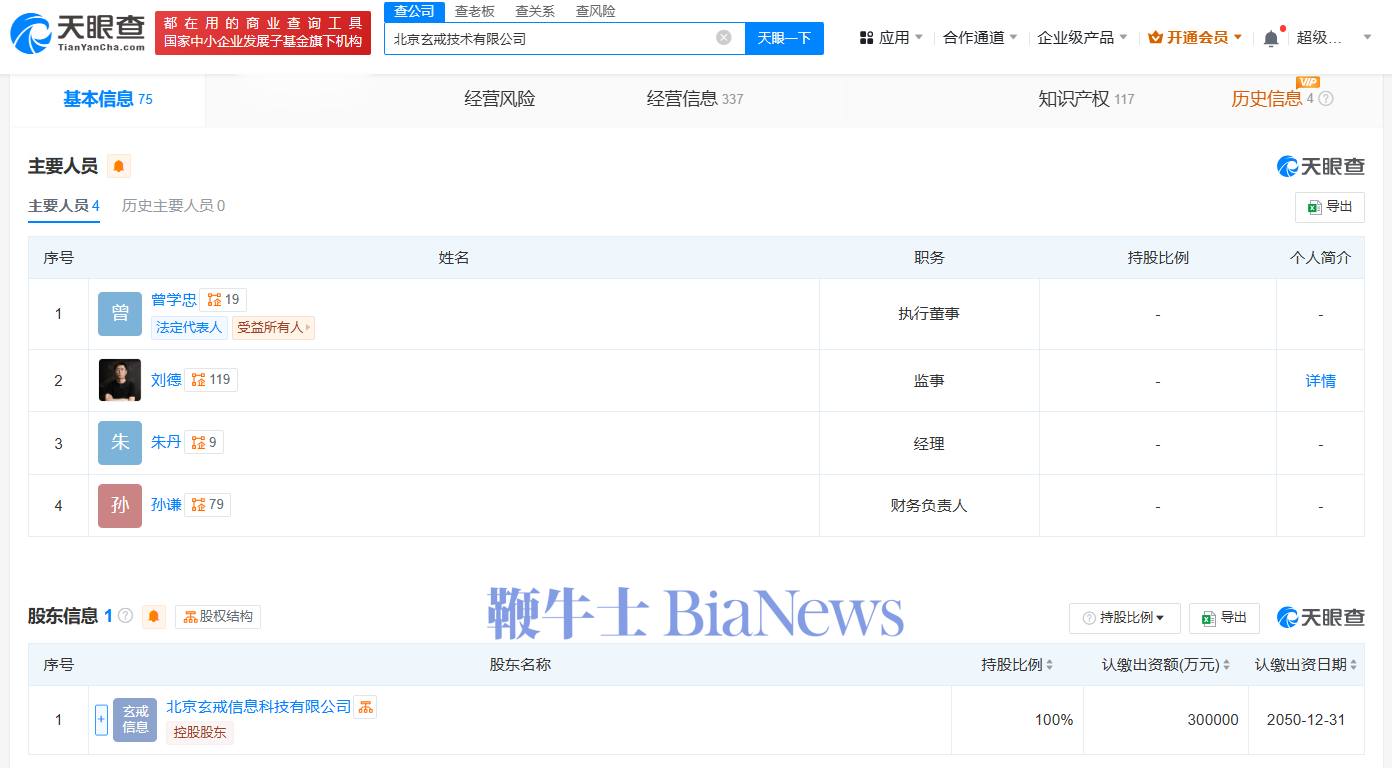Open 曾学思's relation graph icon with 19

223,299
